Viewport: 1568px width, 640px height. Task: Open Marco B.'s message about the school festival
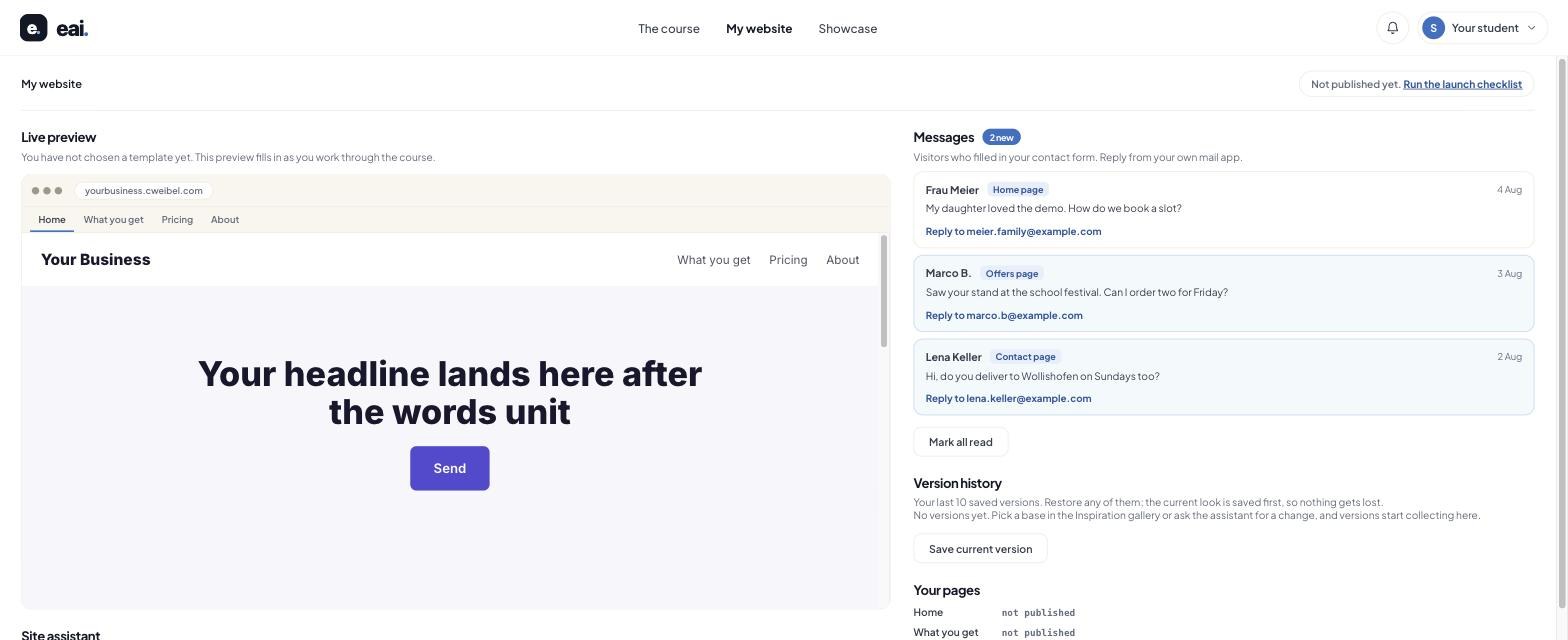[x=1077, y=293]
